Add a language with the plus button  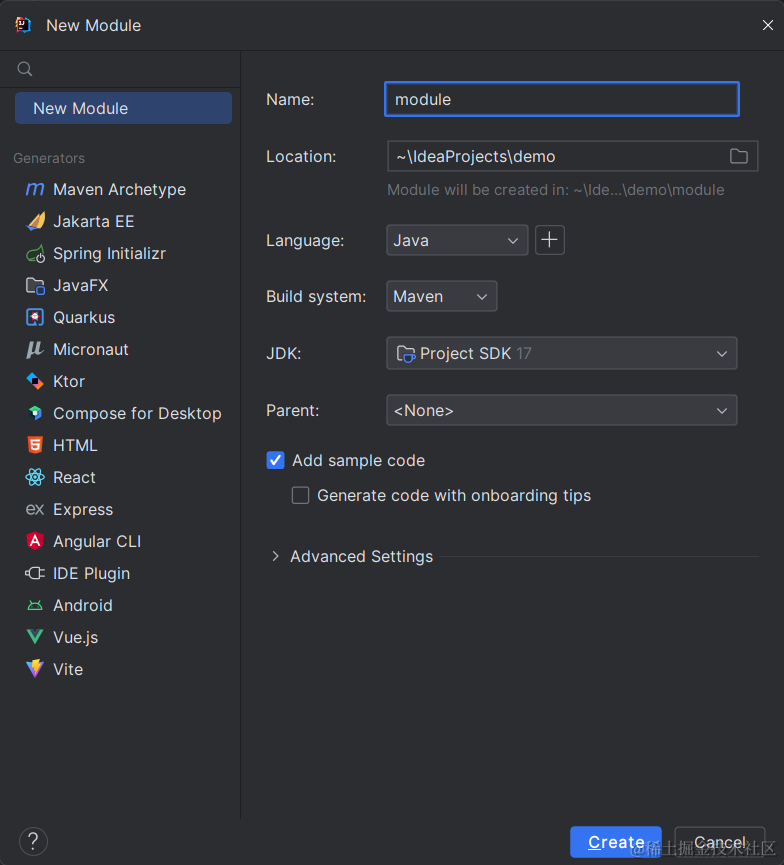550,240
